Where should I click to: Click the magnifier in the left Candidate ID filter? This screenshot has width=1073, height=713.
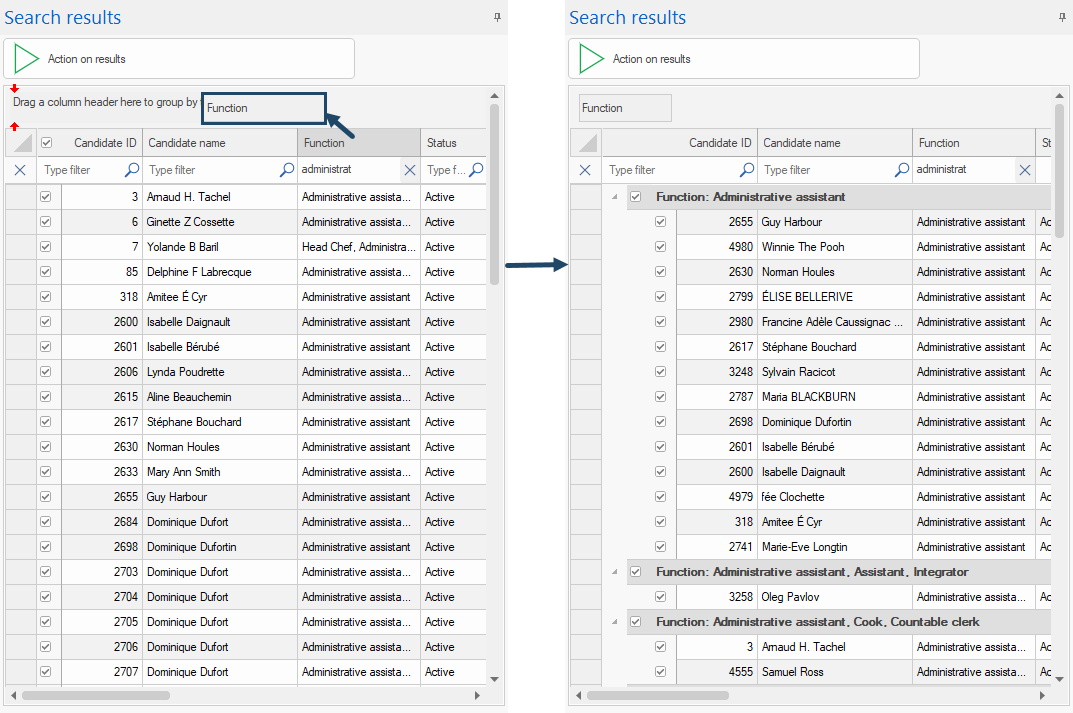click(x=132, y=170)
